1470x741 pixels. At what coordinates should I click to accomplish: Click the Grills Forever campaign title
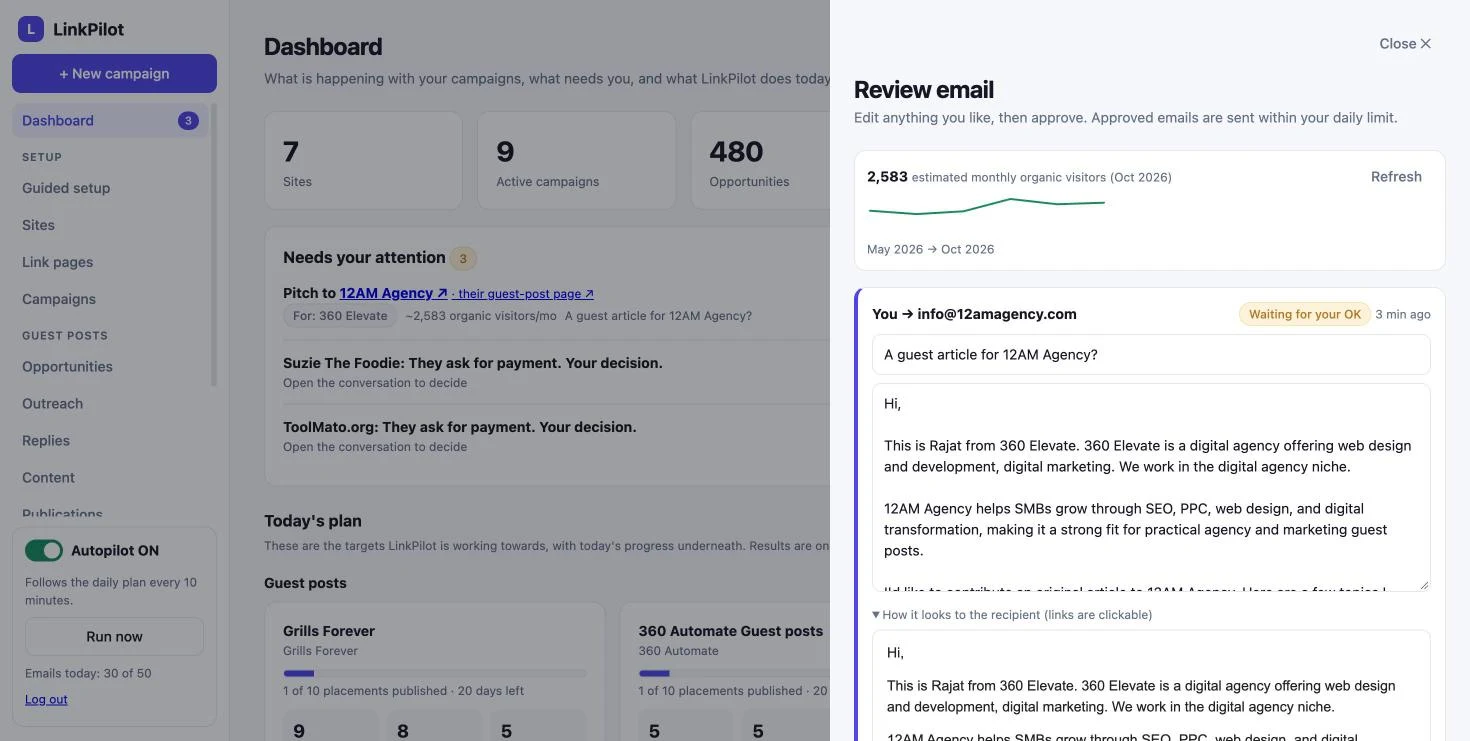[x=329, y=631]
